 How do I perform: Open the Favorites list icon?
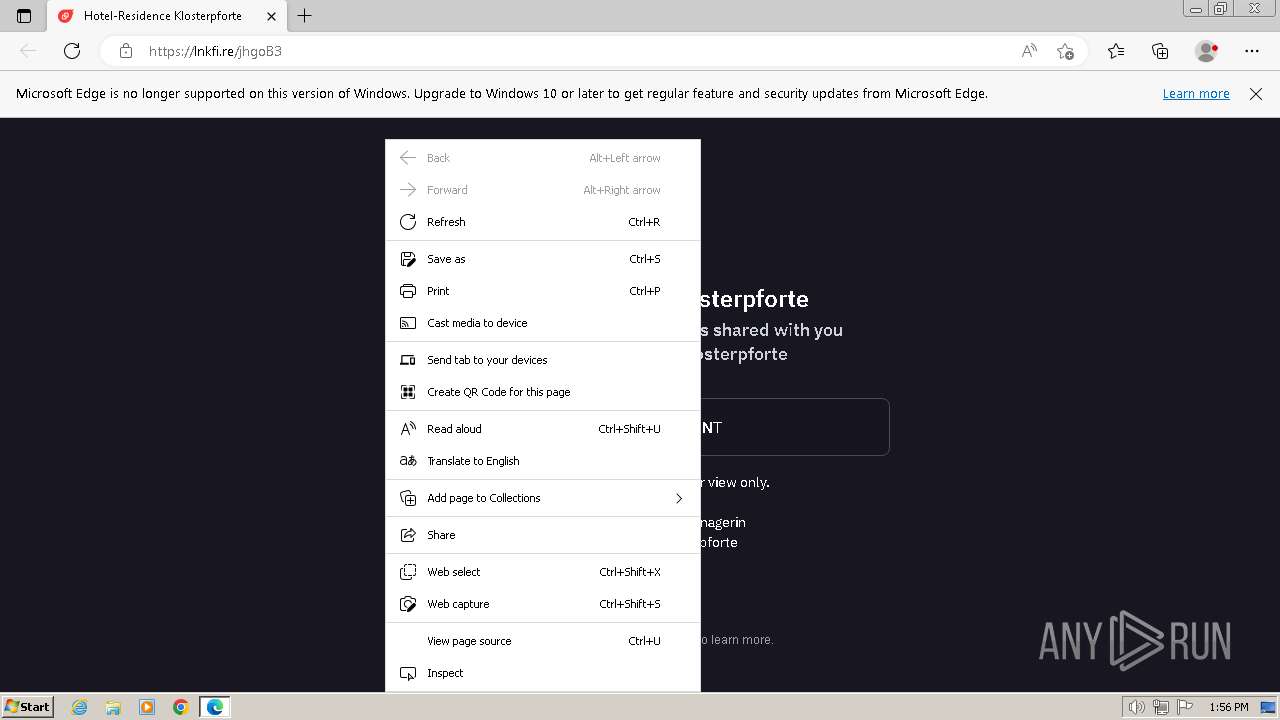point(1116,51)
